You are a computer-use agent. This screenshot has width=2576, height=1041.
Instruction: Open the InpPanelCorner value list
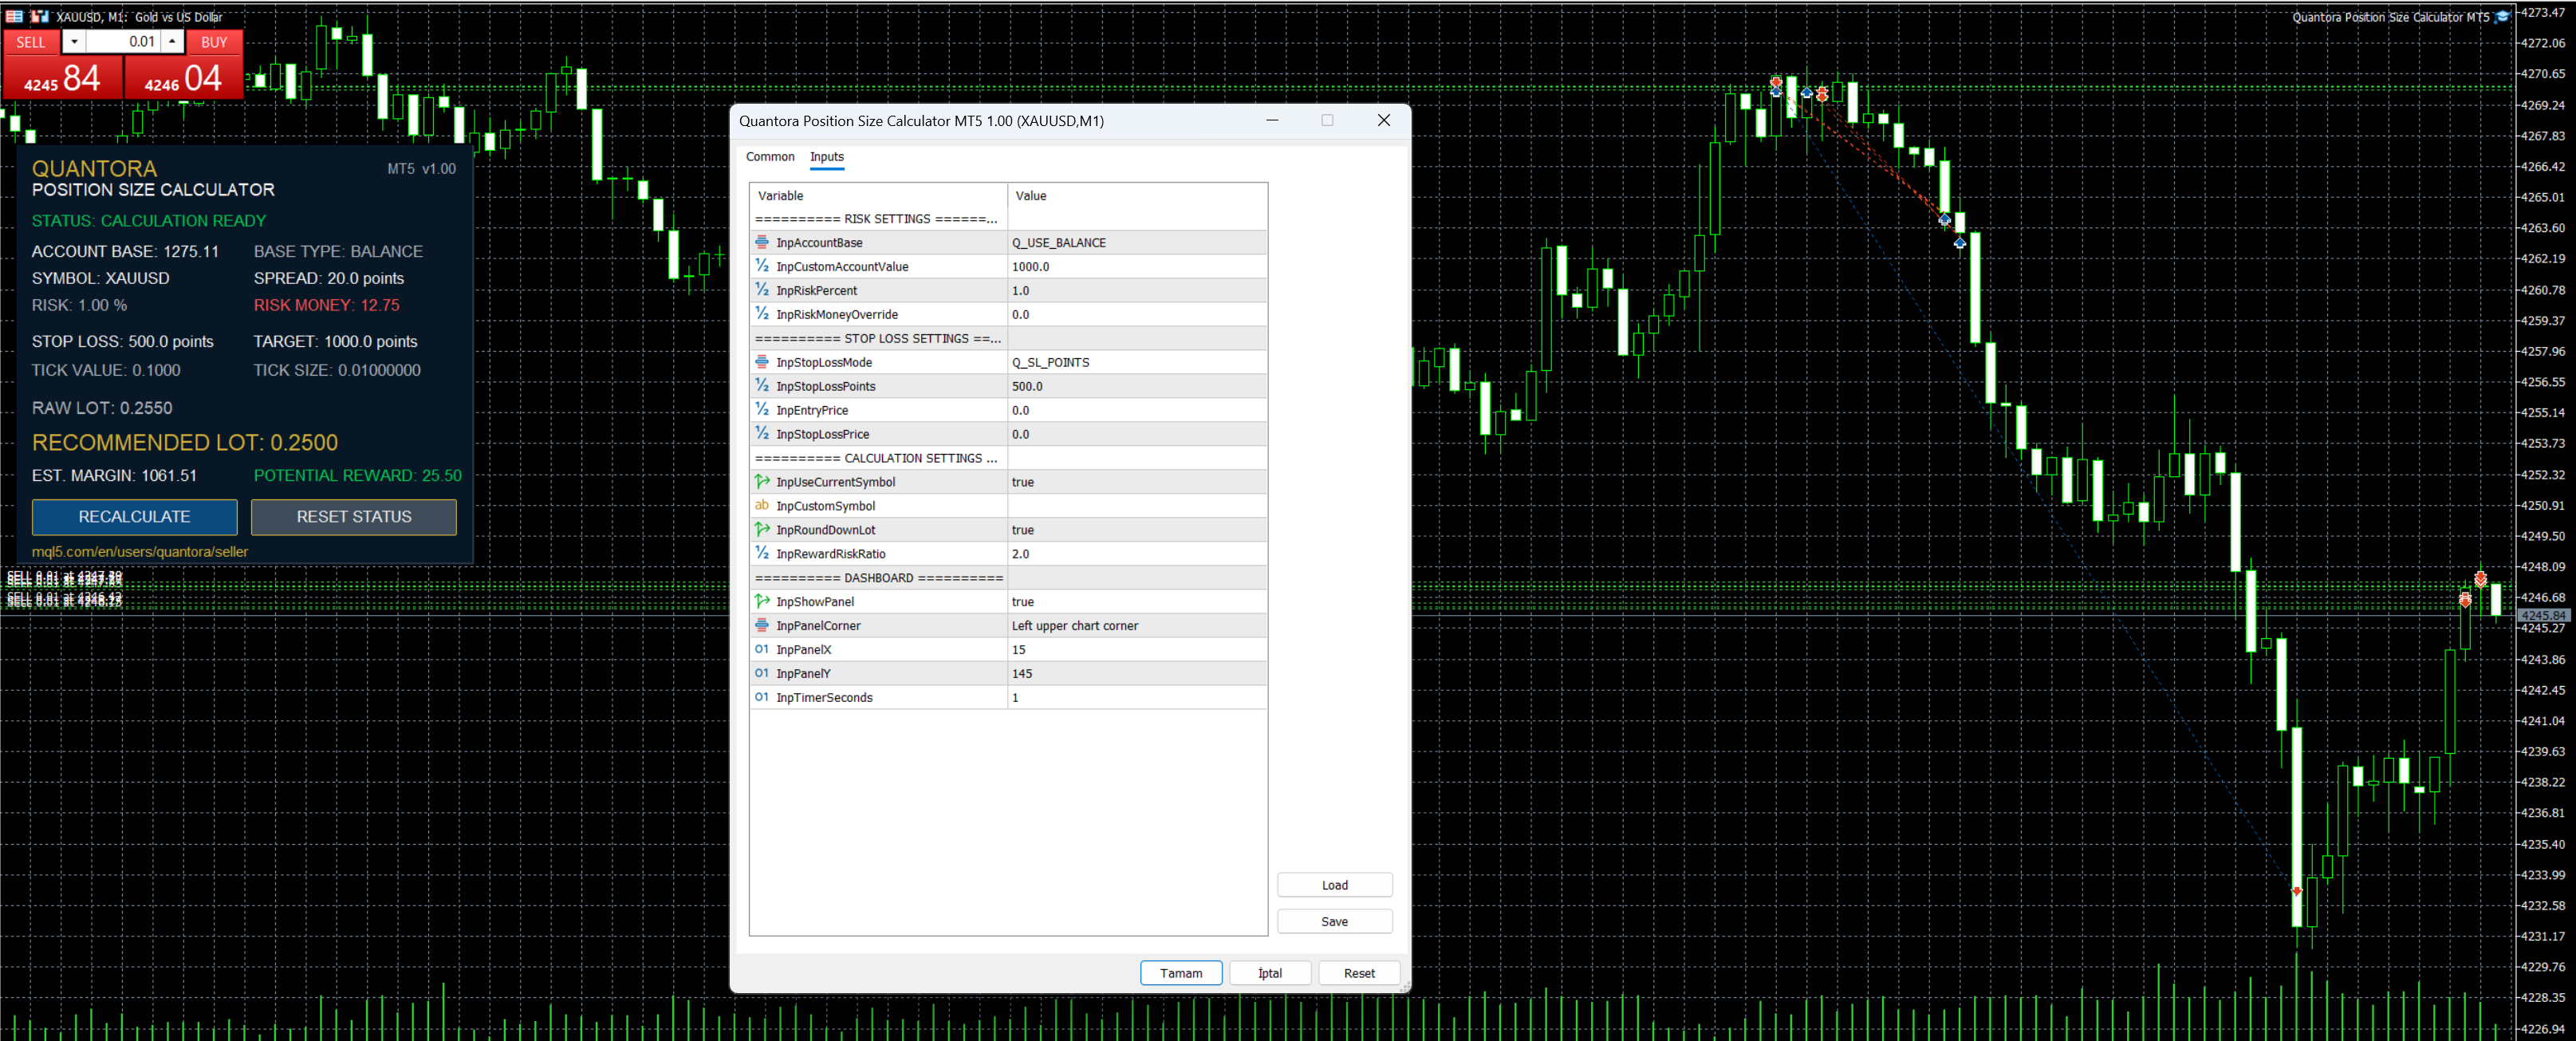pyautogui.click(x=1137, y=626)
